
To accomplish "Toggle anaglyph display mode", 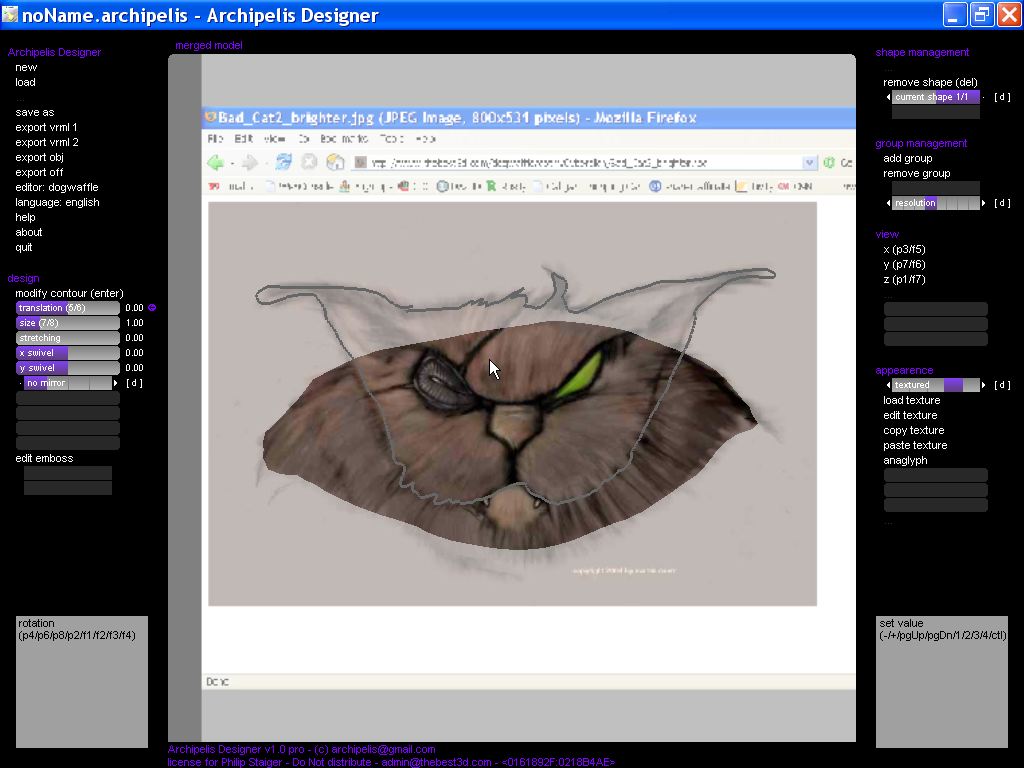I will pyautogui.click(x=905, y=460).
